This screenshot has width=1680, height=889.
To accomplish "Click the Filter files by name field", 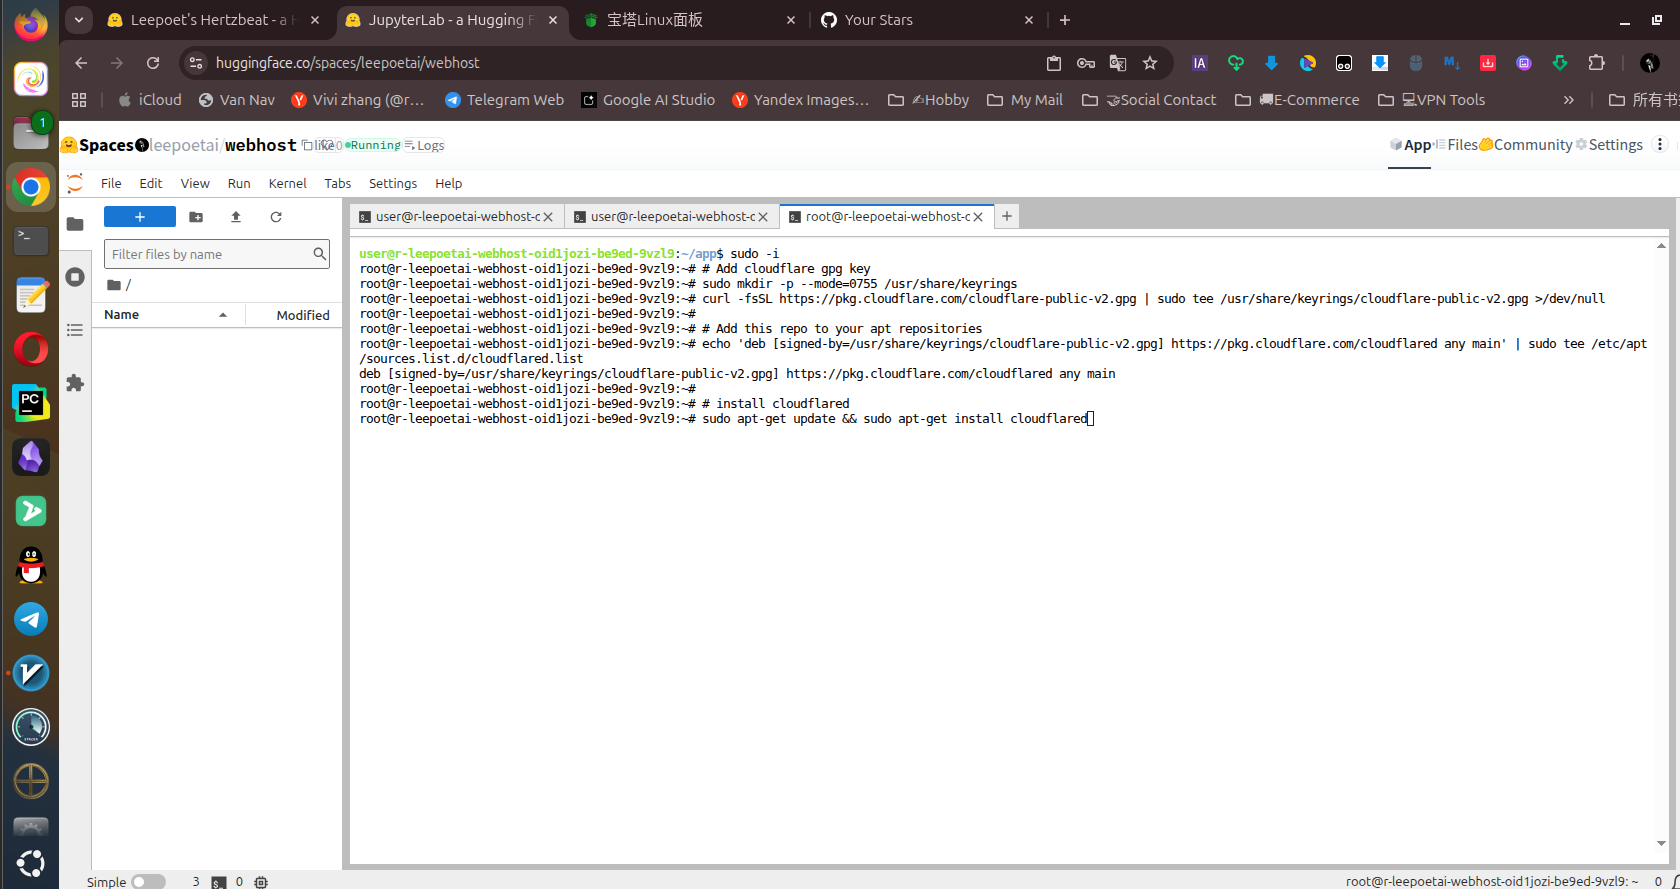I will coord(208,254).
